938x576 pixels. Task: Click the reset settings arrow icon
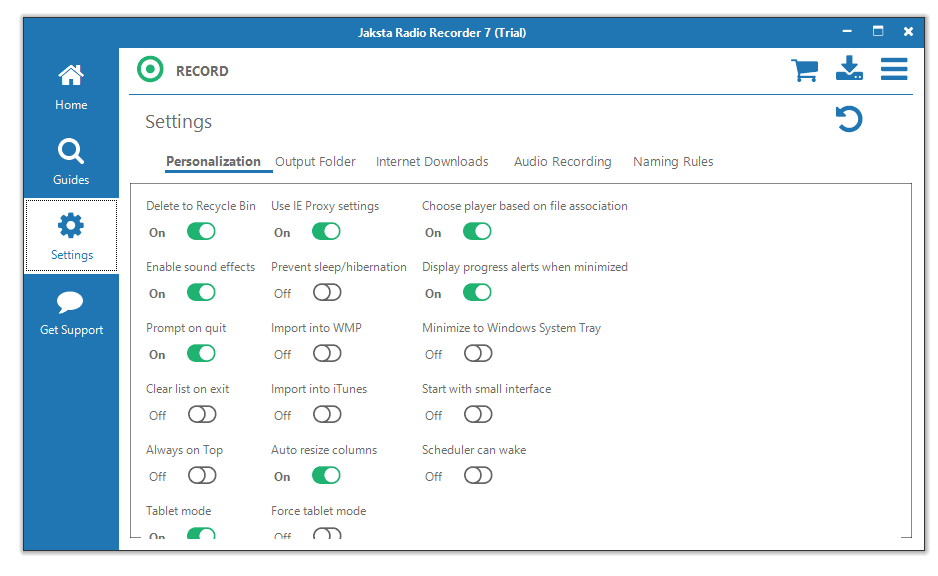point(849,120)
